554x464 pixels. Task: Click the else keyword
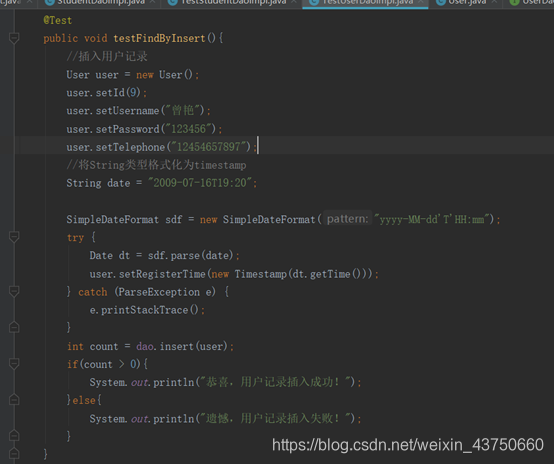click(x=84, y=400)
